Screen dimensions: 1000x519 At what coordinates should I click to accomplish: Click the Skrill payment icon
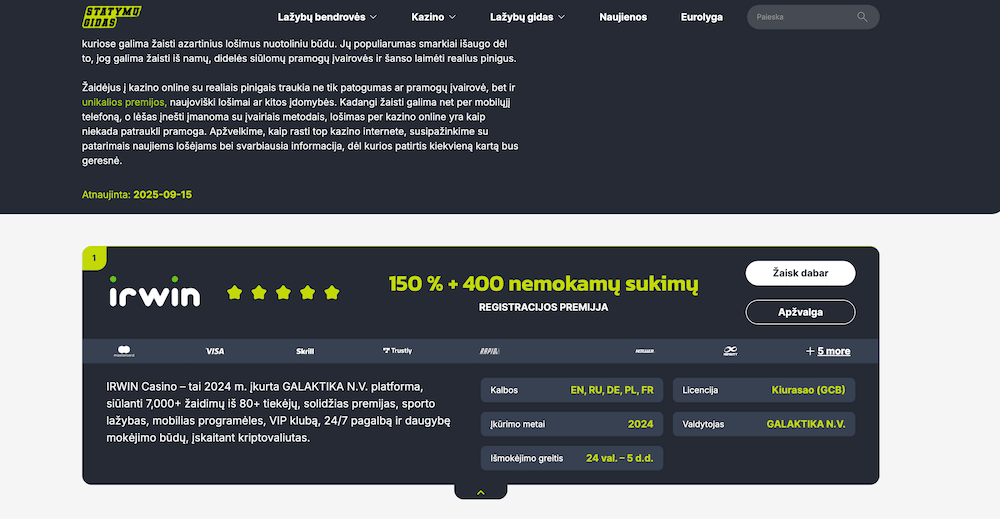tap(305, 351)
